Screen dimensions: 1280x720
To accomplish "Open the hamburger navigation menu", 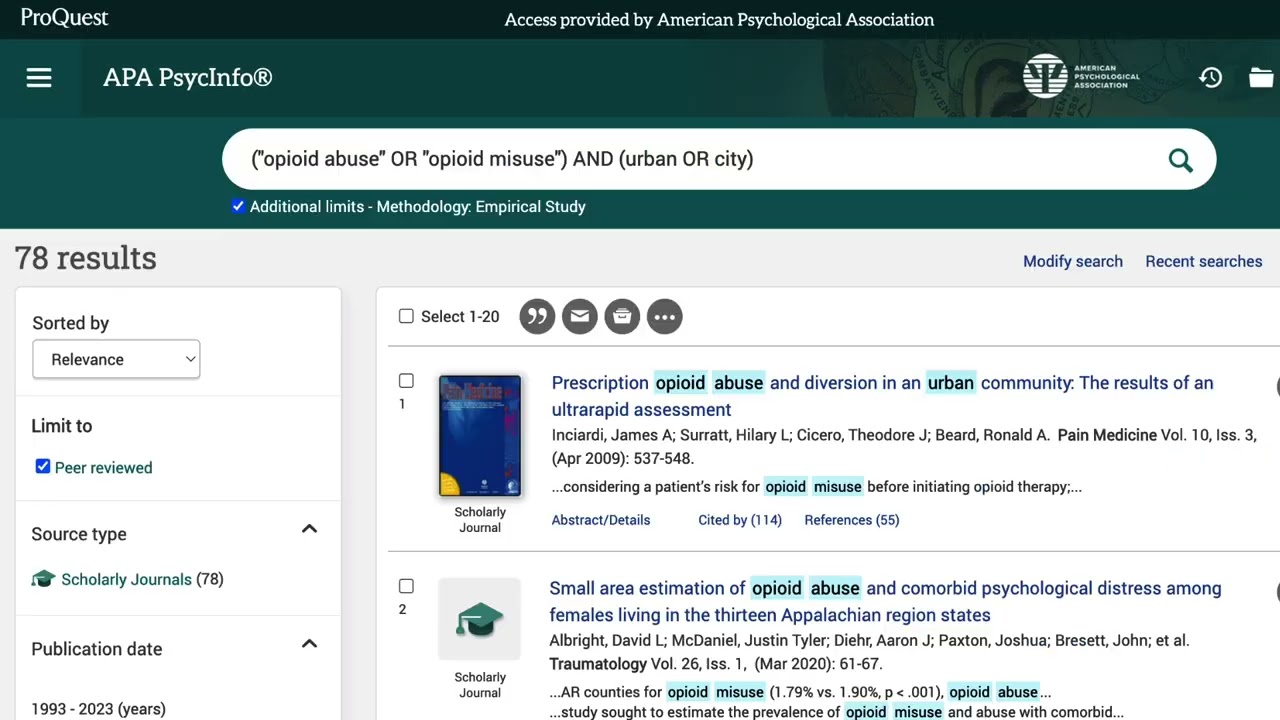I will point(39,78).
